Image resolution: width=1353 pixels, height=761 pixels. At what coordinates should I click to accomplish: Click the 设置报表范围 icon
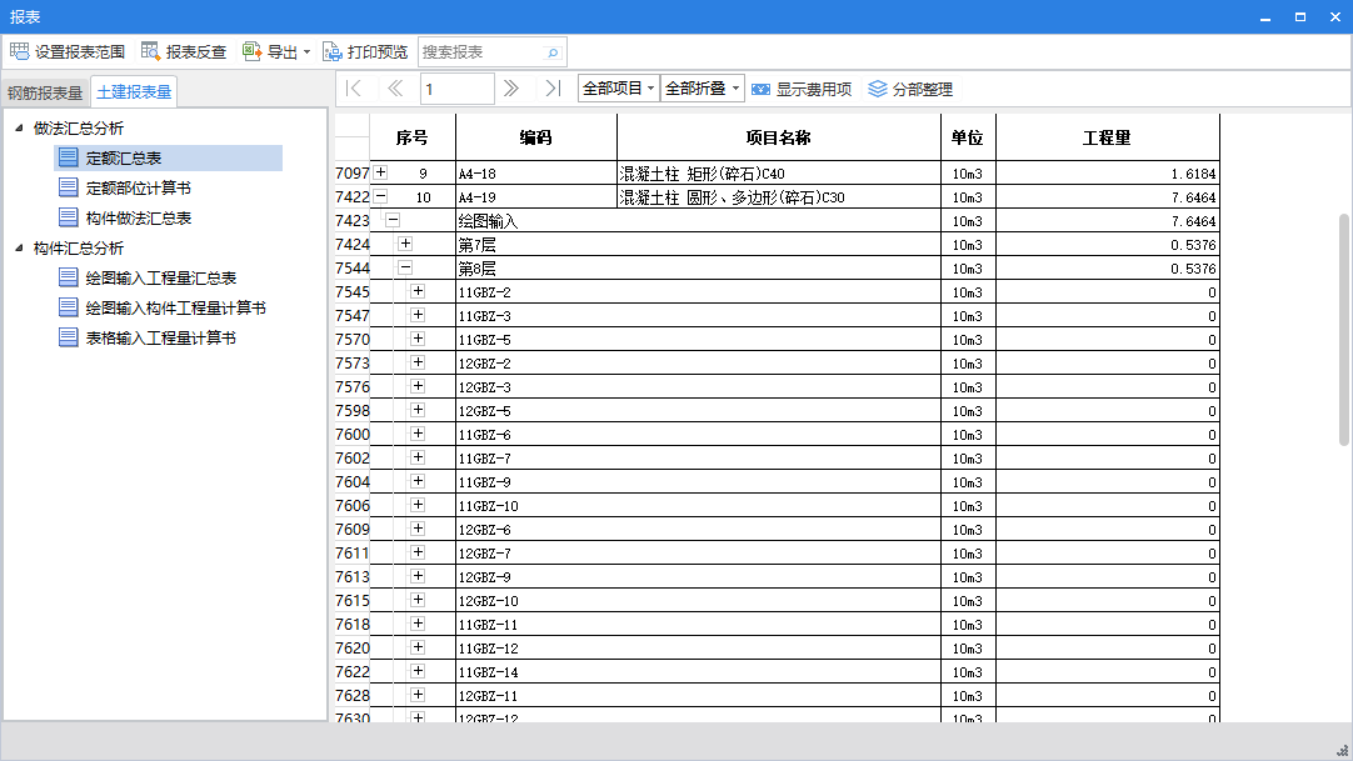(20, 51)
